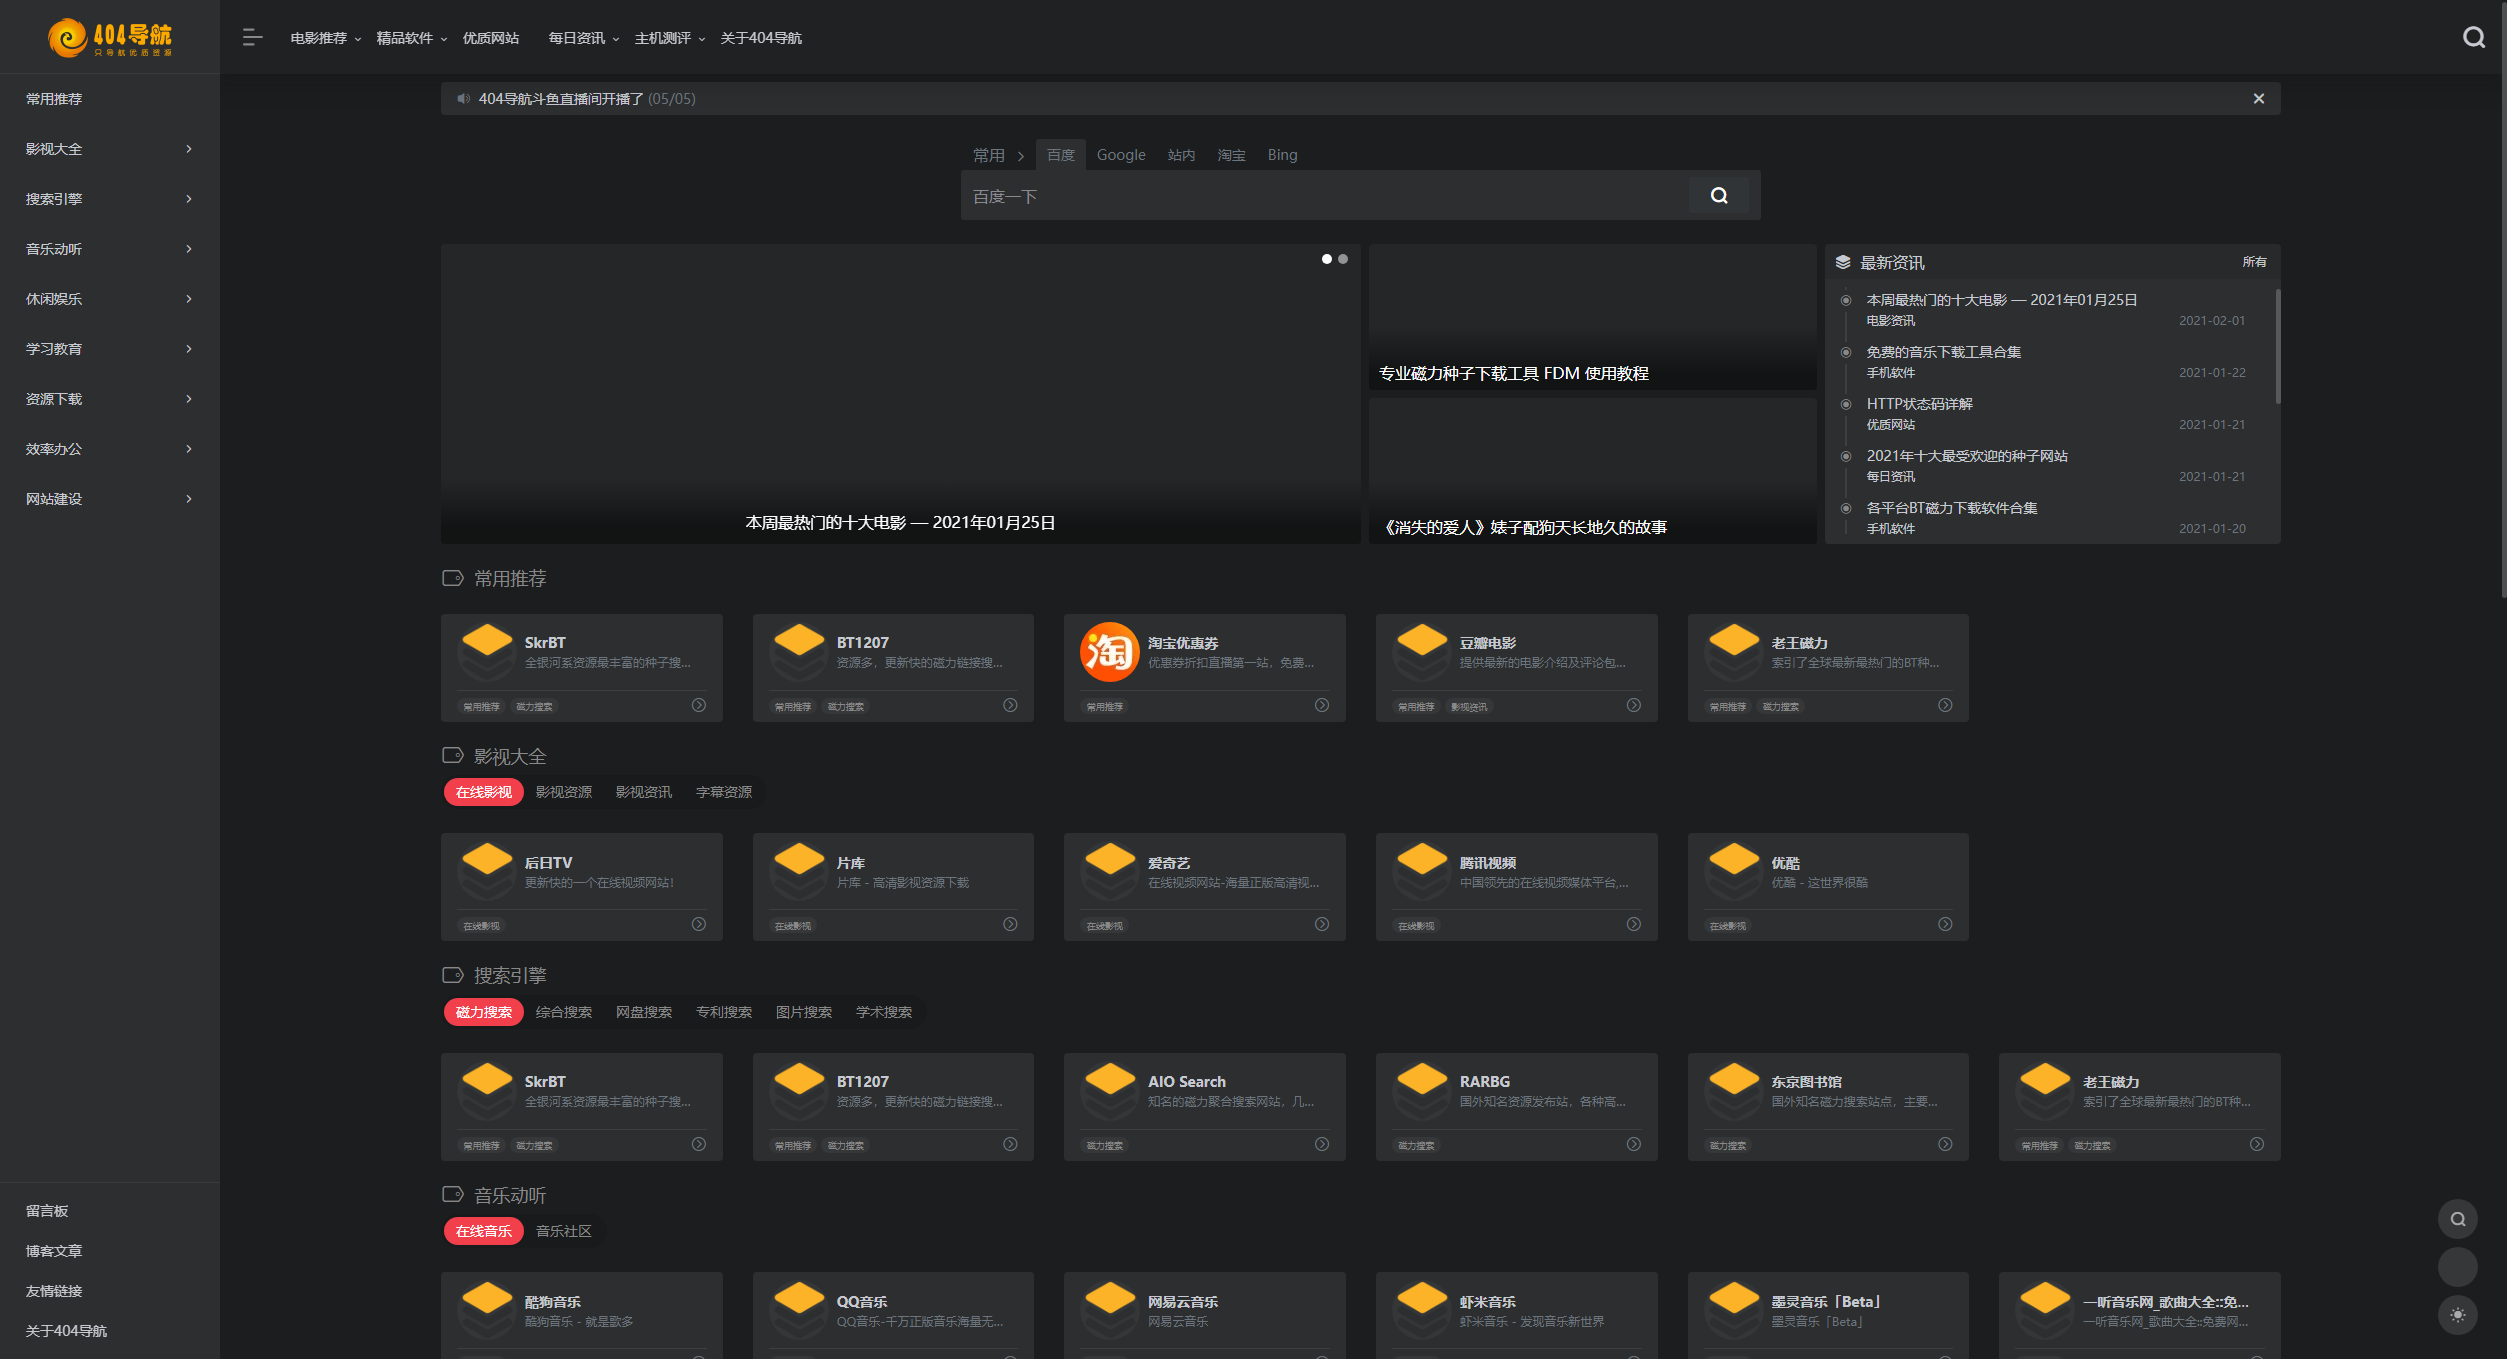Click the 最新资讯 list scrollbar
Image resolution: width=2507 pixels, height=1359 pixels.
pyautogui.click(x=2278, y=346)
